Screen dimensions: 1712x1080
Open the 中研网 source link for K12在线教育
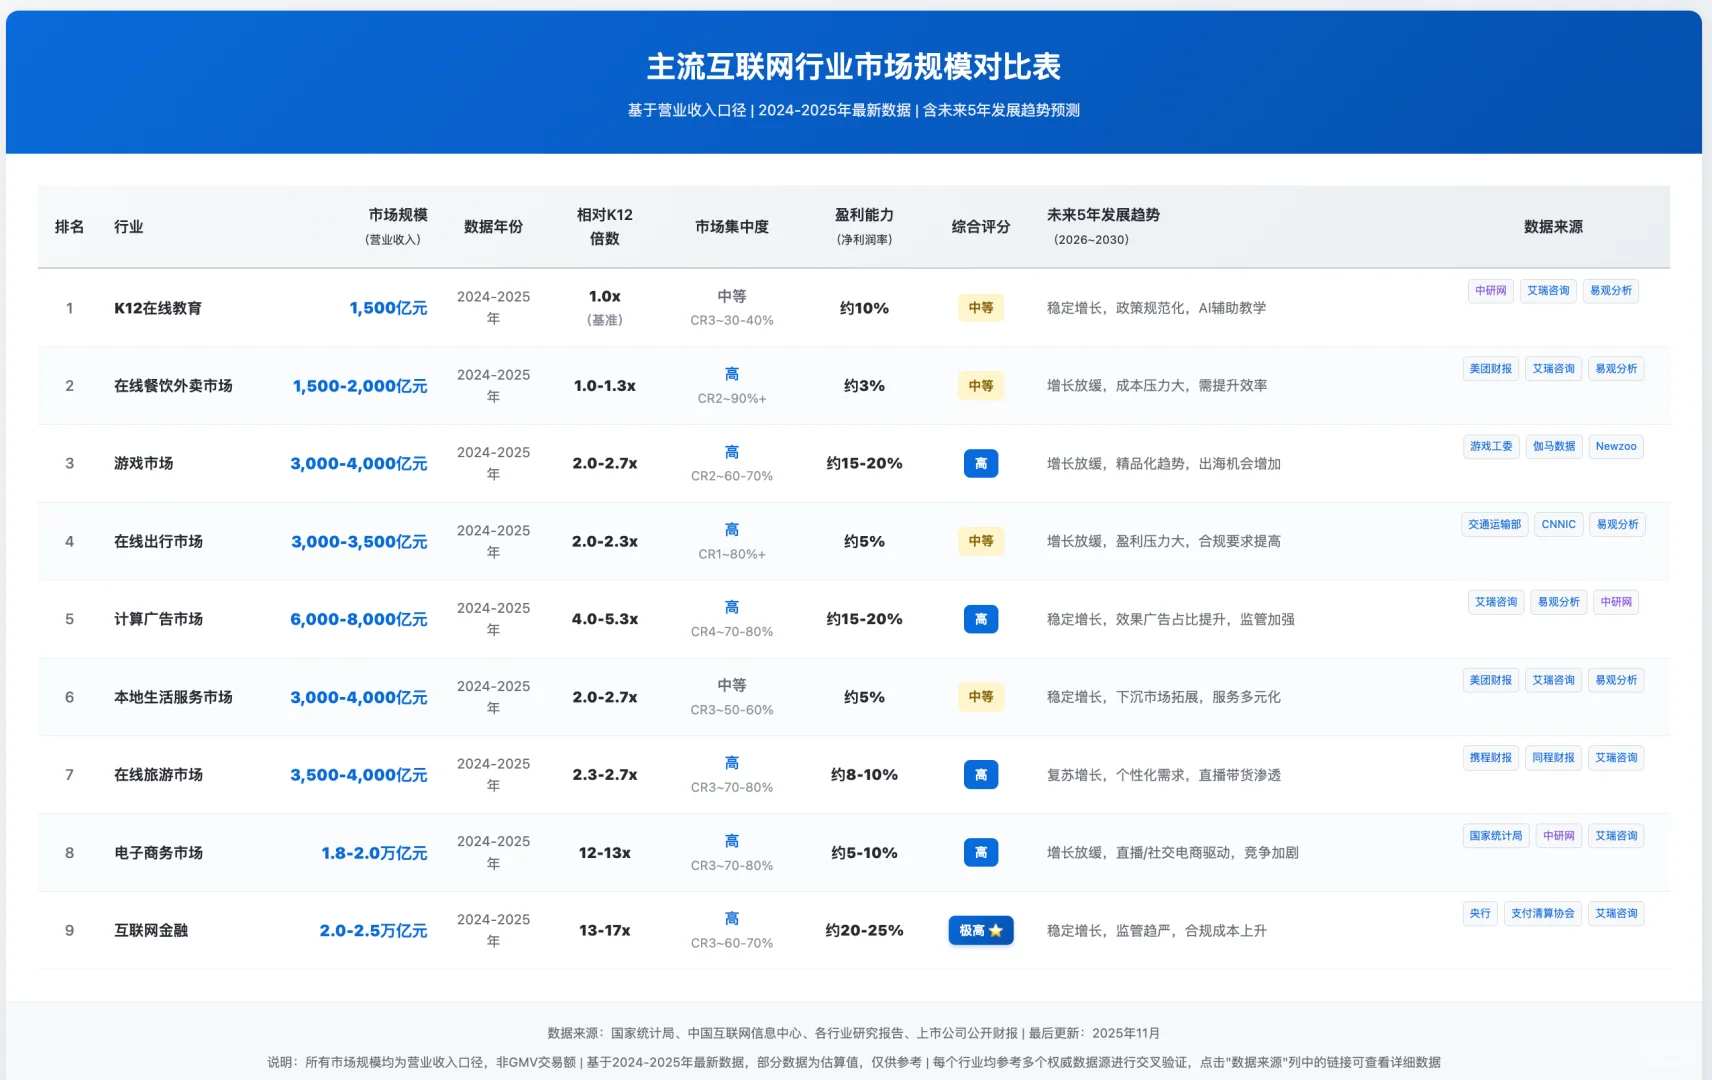1490,291
